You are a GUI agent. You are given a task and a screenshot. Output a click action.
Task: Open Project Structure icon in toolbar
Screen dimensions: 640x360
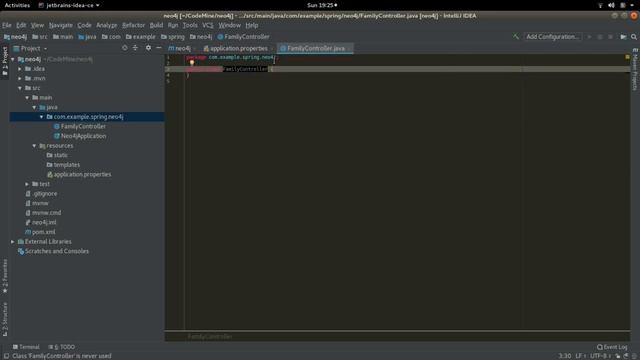click(623, 37)
